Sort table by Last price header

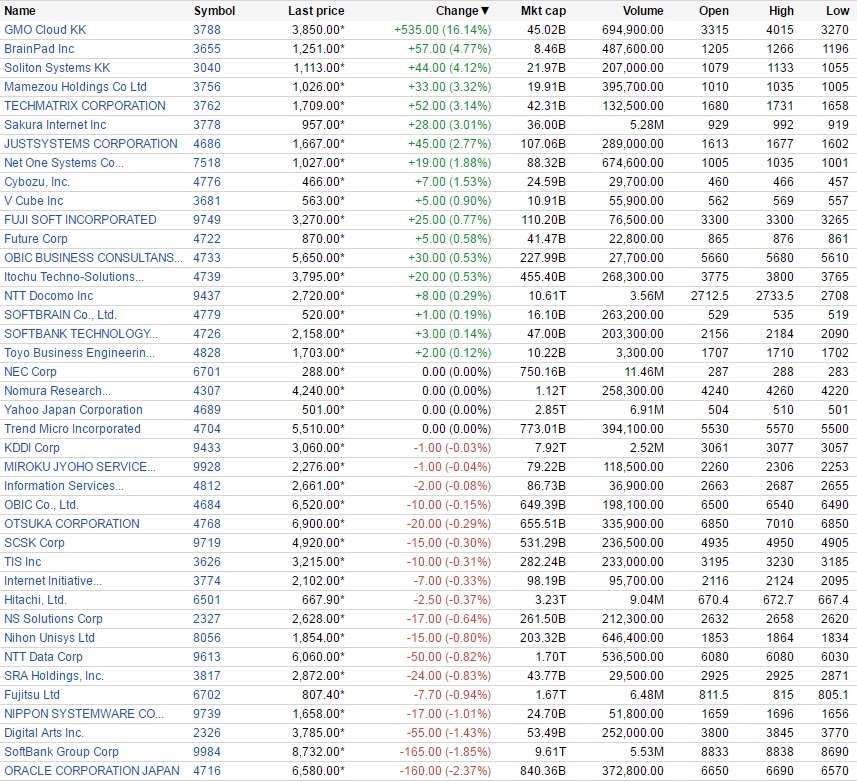[x=316, y=11]
